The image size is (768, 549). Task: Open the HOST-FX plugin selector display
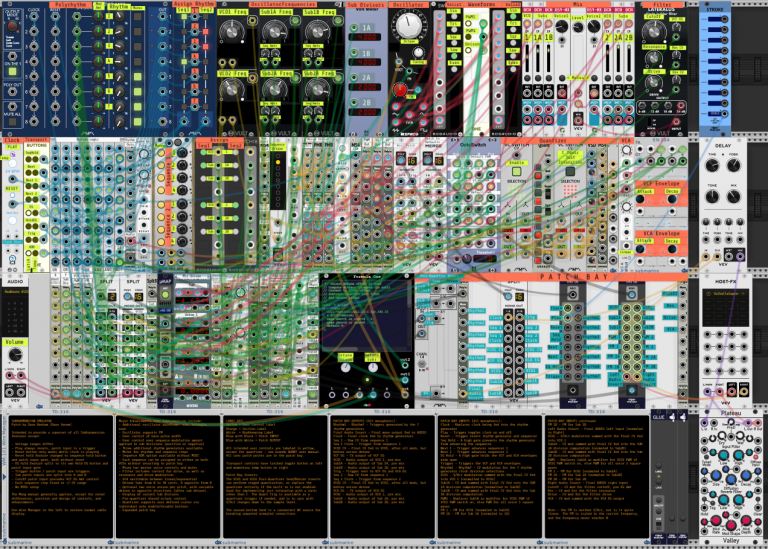[725, 307]
